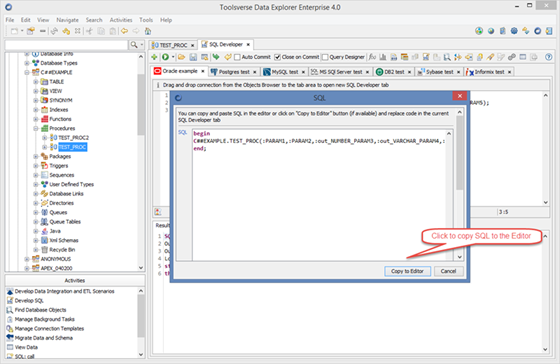Collapse the Procedures tree node
Screen dimensions: 560x364
(36, 128)
